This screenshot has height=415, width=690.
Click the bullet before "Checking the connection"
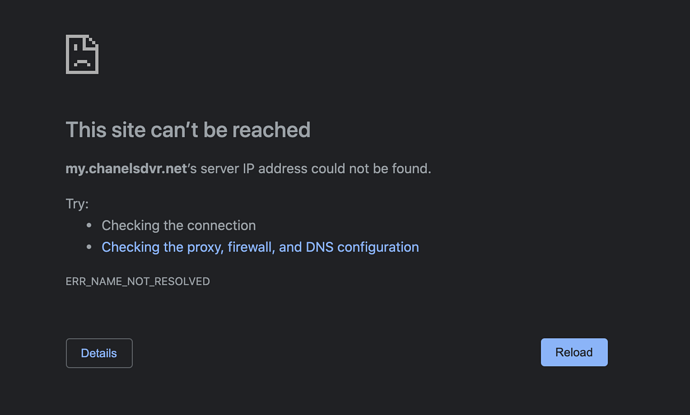coord(89,226)
